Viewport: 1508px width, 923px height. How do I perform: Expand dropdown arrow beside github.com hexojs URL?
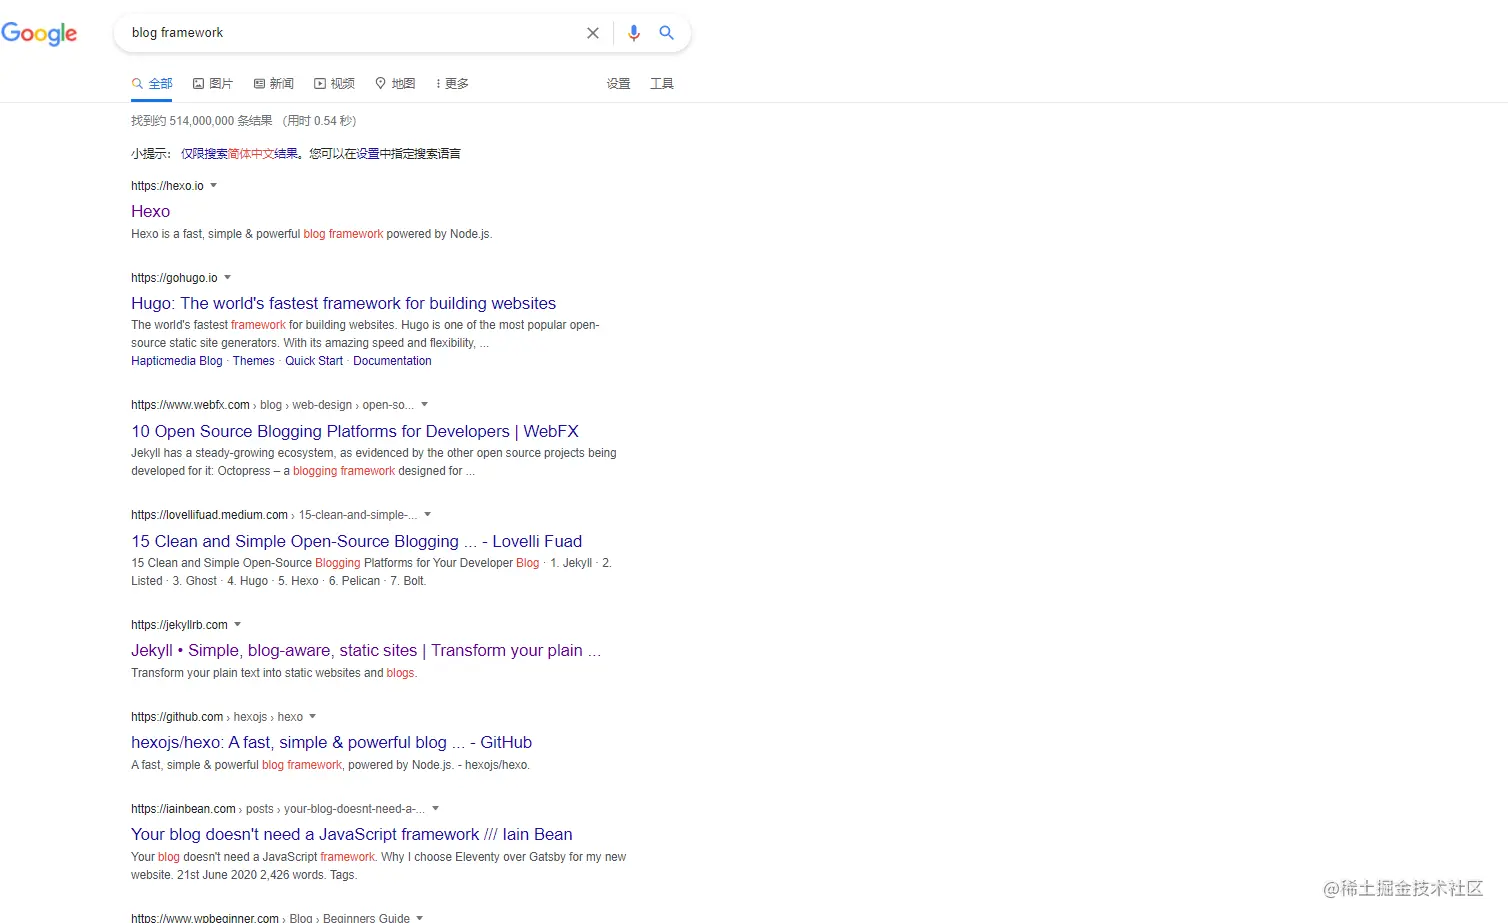[313, 716]
